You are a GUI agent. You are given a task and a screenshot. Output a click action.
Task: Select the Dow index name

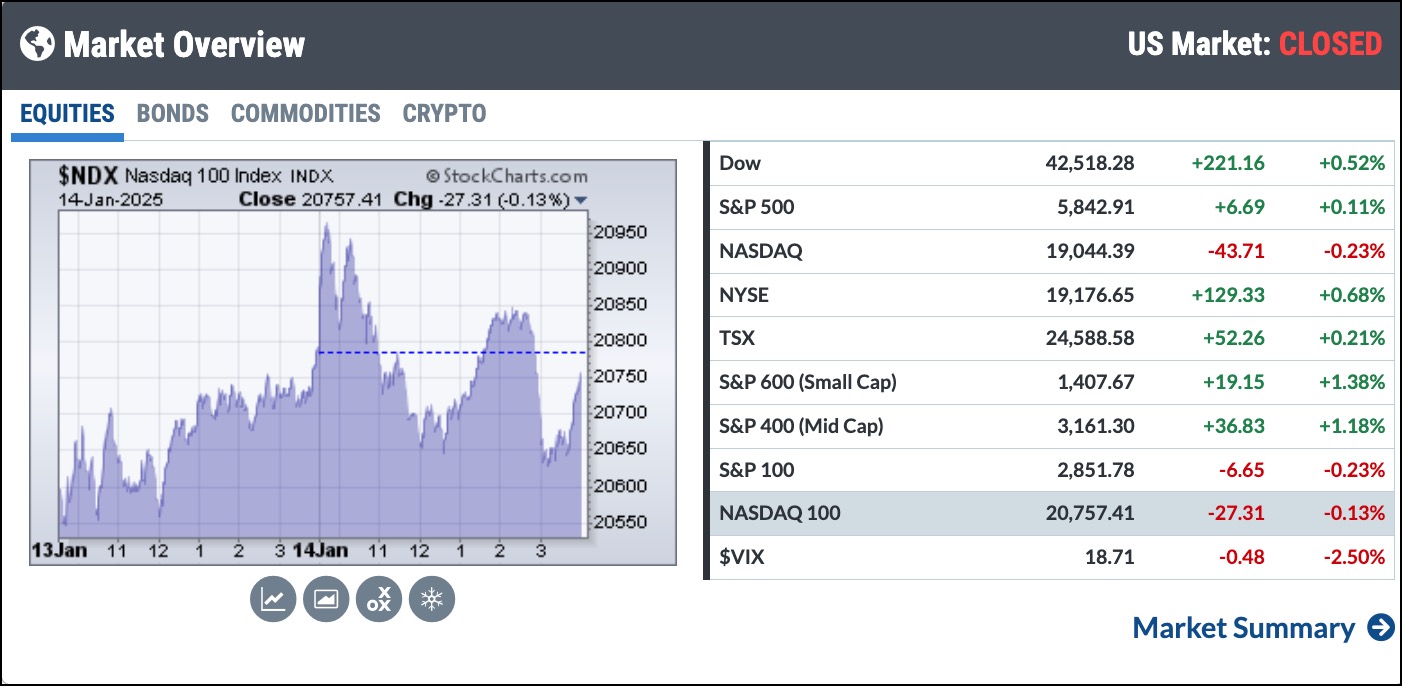pyautogui.click(x=740, y=163)
